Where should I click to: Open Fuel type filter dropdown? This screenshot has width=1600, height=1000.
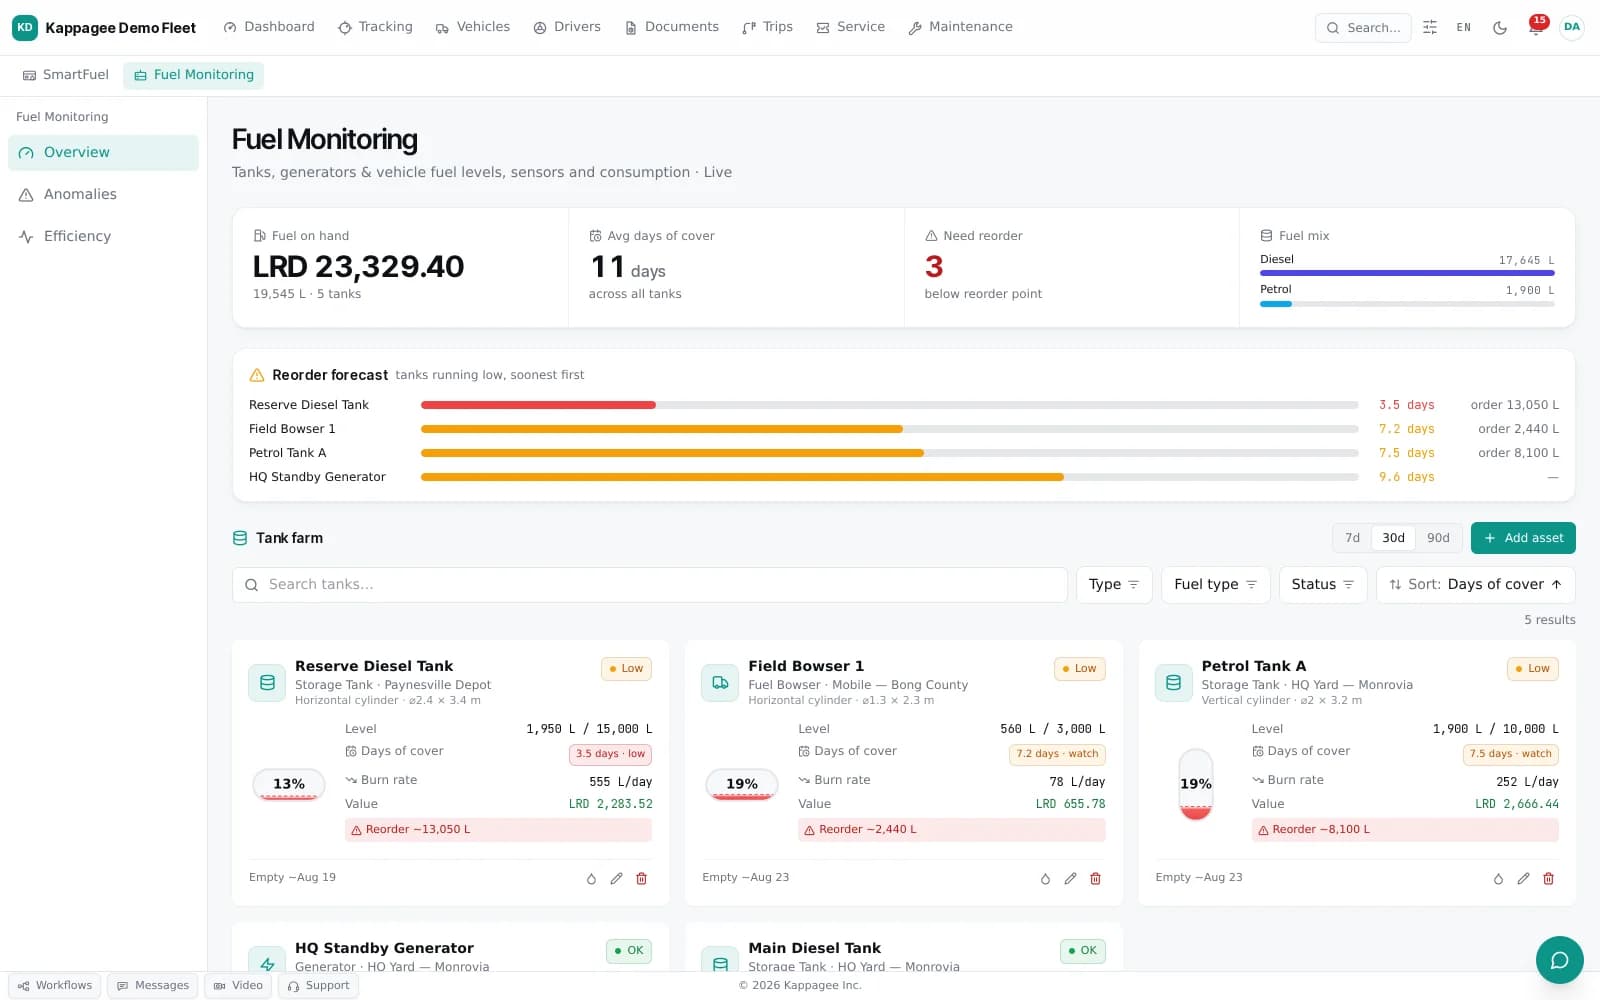[x=1215, y=585]
